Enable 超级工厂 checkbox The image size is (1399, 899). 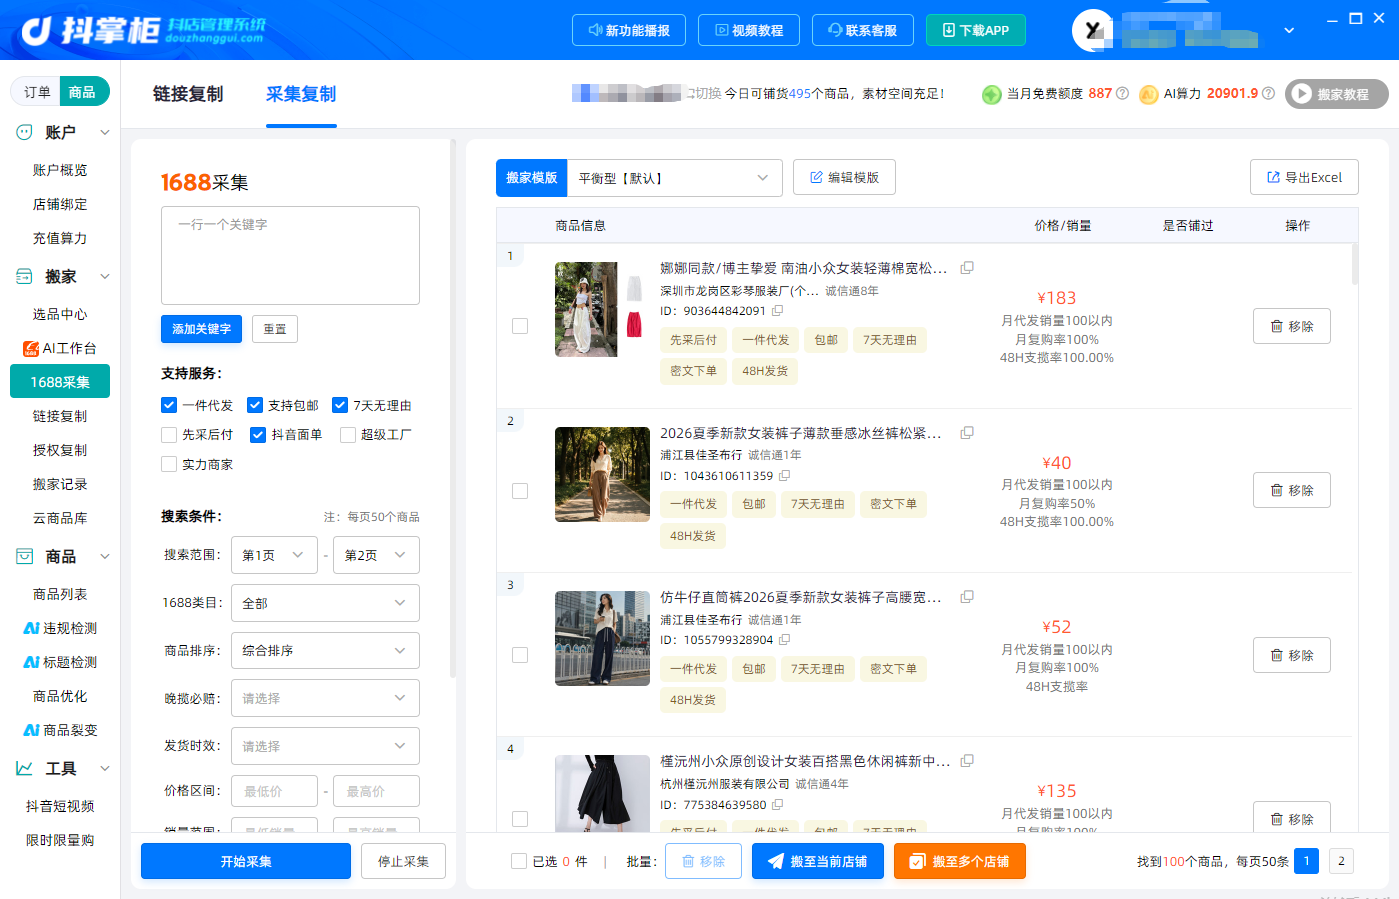click(348, 435)
